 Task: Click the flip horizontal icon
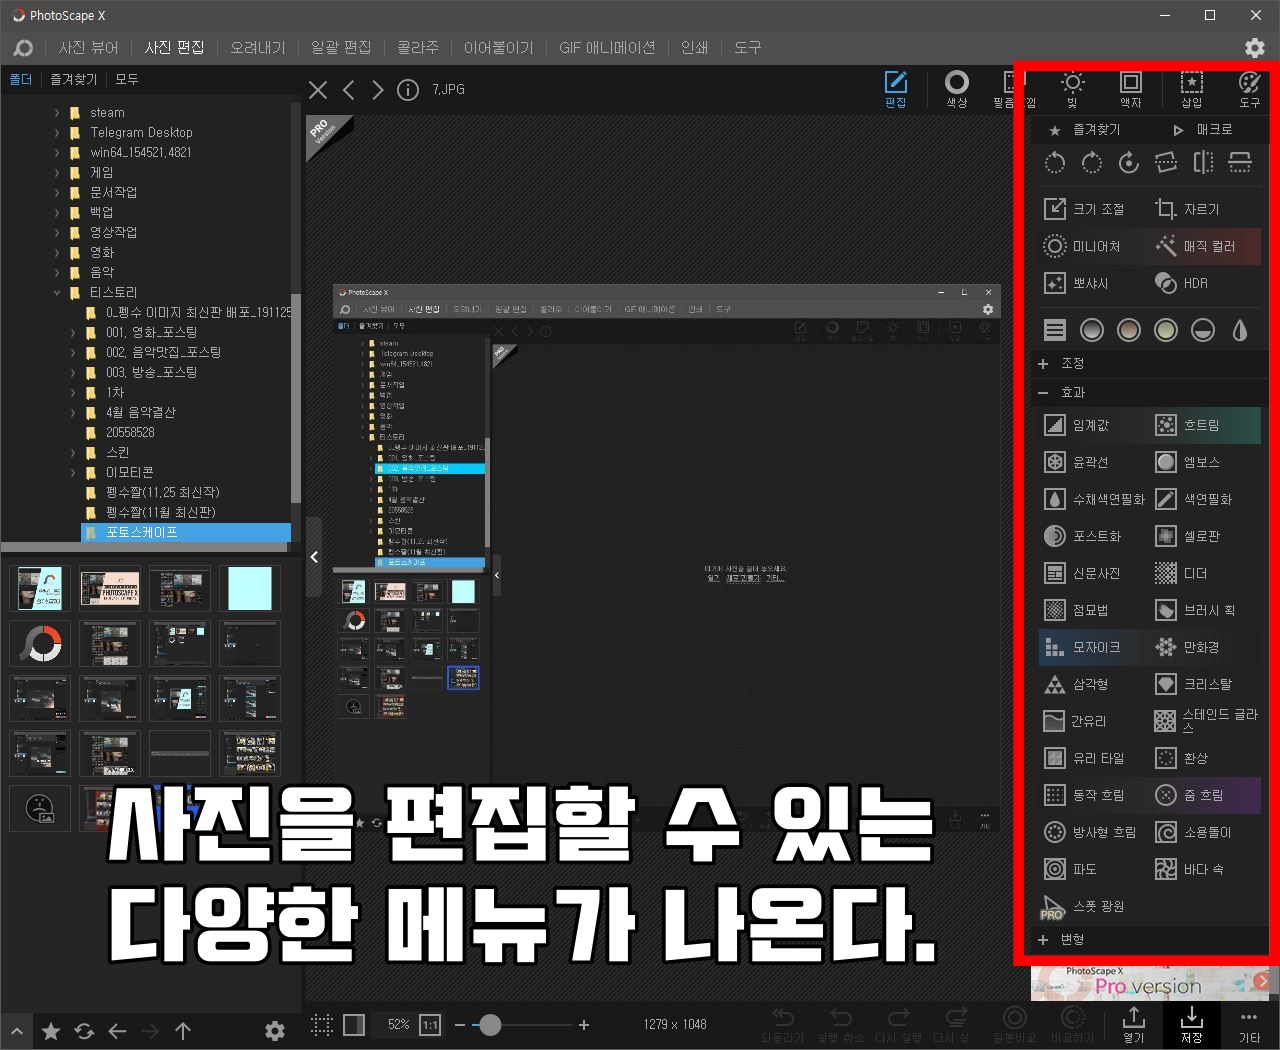point(1203,163)
